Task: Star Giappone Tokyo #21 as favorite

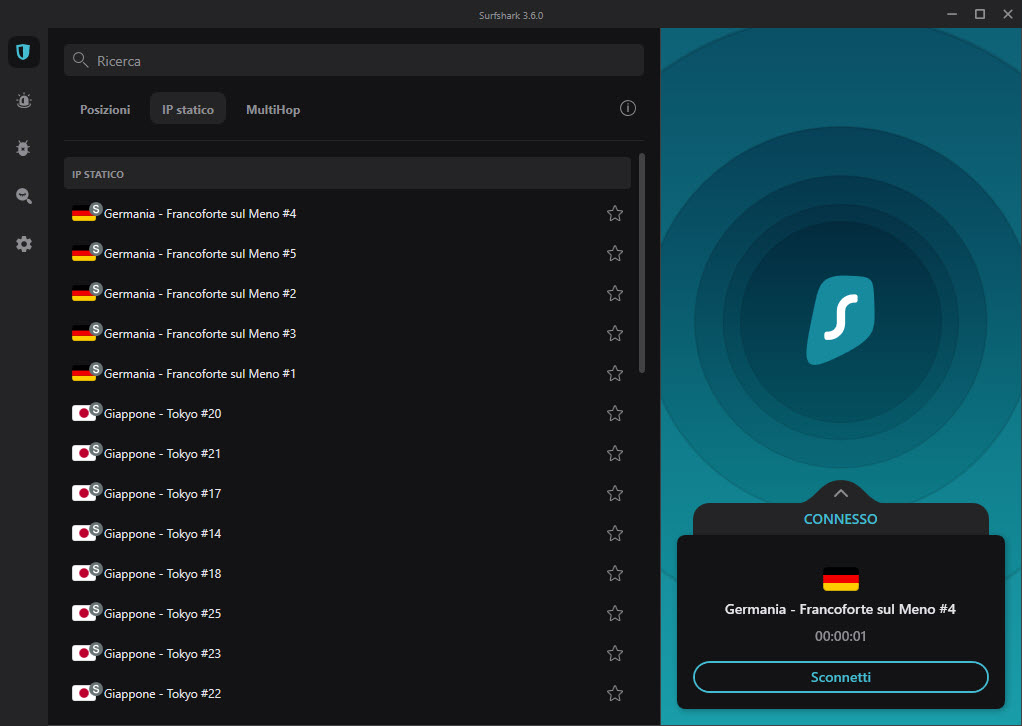Action: tap(615, 454)
